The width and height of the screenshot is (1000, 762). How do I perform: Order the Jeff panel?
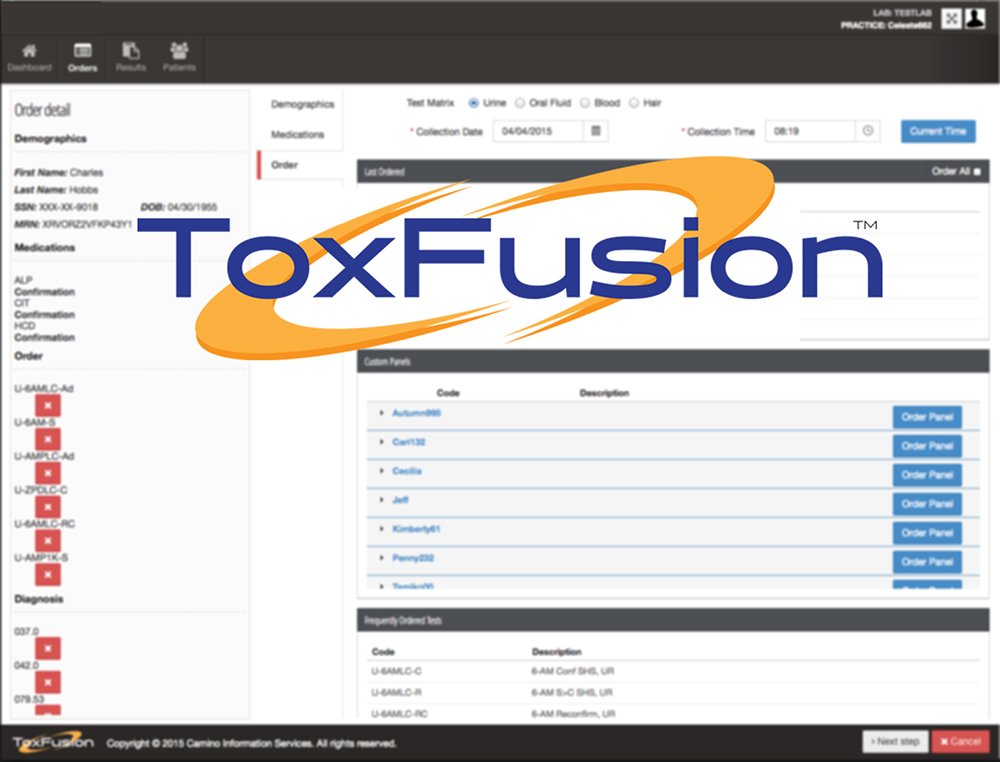coord(927,504)
